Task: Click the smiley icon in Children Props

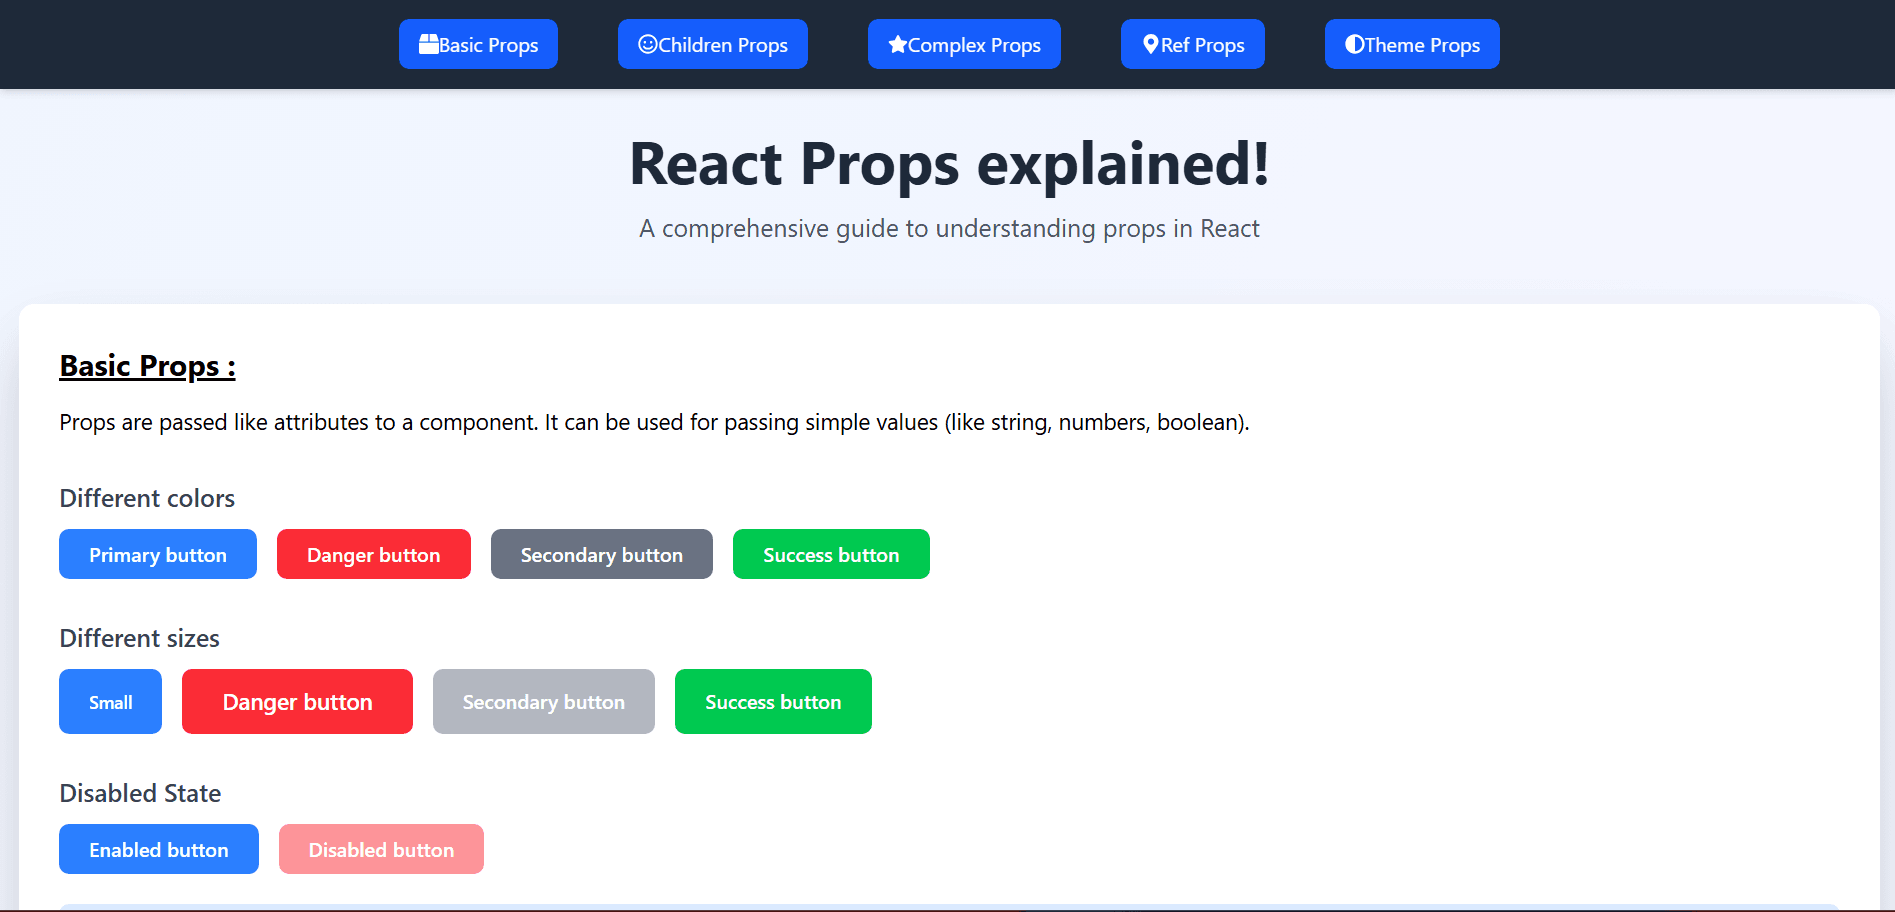Action: point(648,44)
